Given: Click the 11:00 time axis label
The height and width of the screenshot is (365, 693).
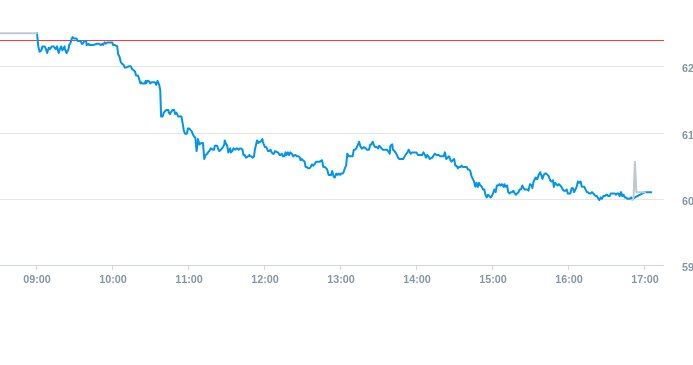Looking at the screenshot, I should click(x=189, y=279).
